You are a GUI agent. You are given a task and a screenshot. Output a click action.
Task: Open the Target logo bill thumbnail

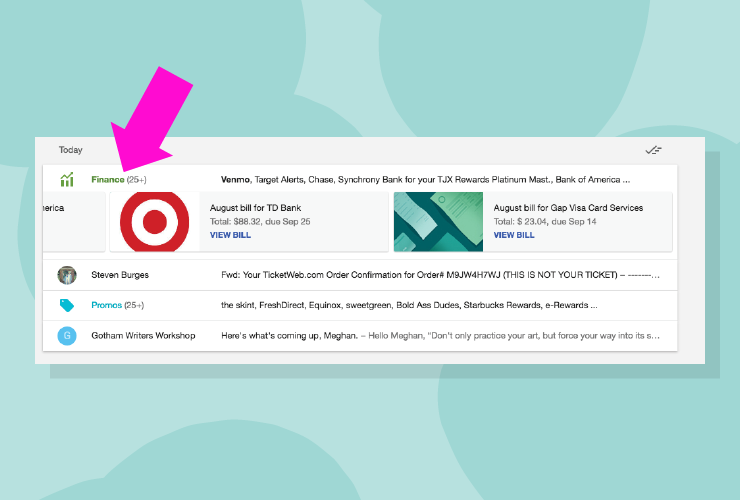click(x=155, y=221)
